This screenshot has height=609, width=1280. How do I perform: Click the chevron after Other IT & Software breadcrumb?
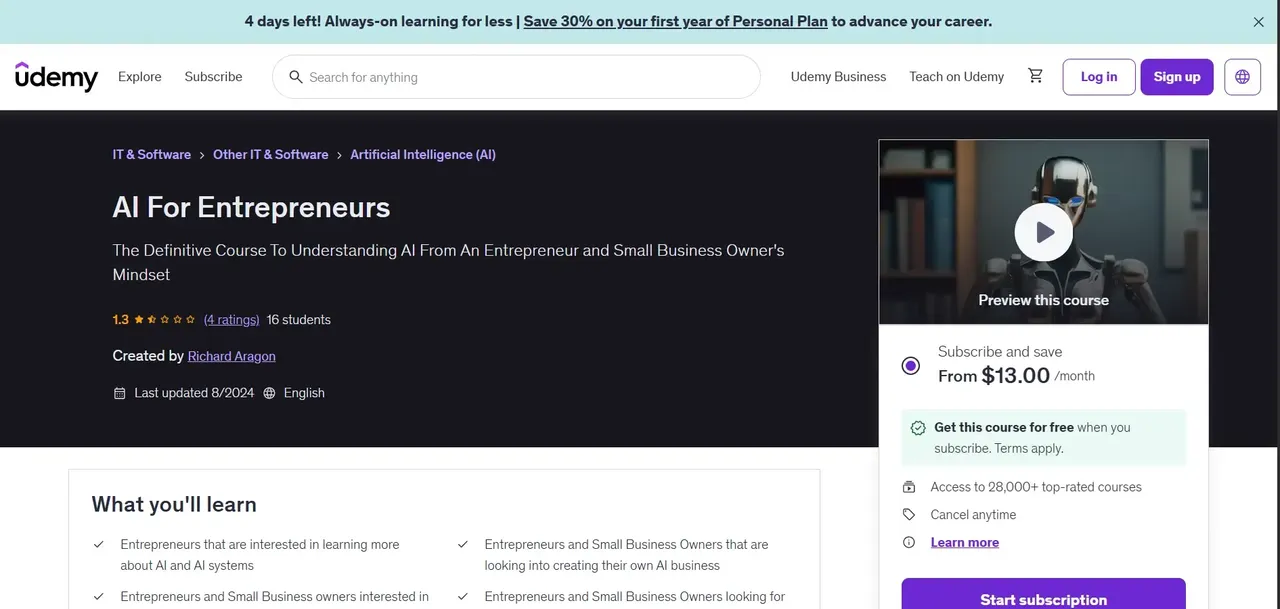click(340, 155)
